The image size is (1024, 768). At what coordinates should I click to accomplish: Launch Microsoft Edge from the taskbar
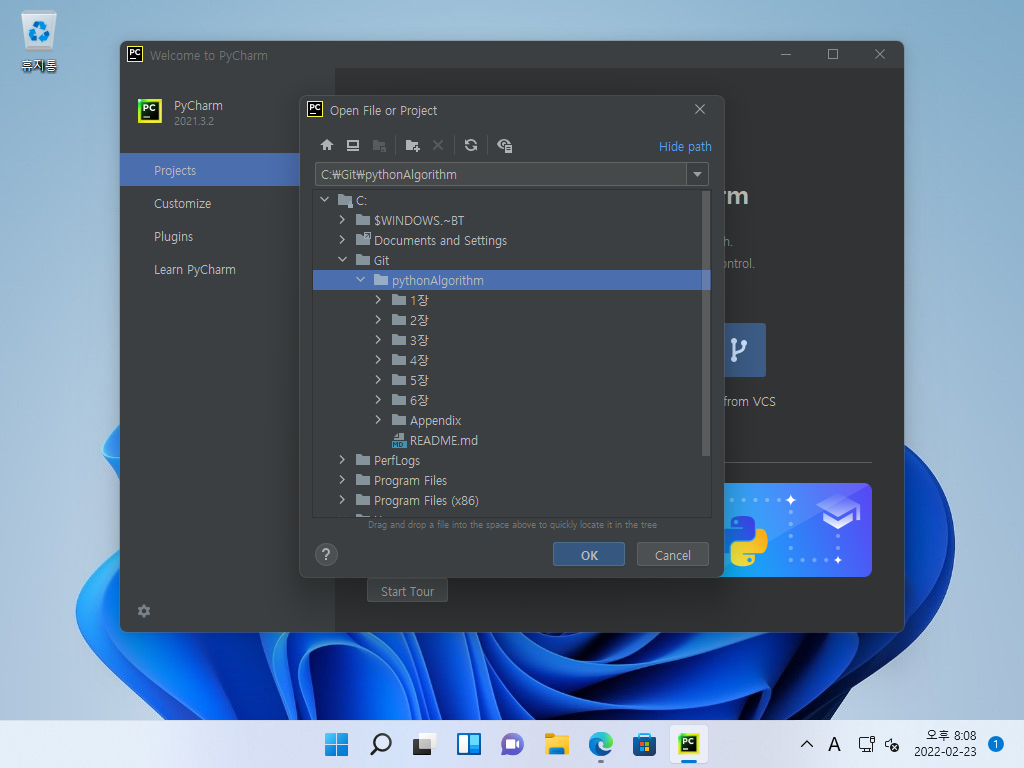point(600,744)
